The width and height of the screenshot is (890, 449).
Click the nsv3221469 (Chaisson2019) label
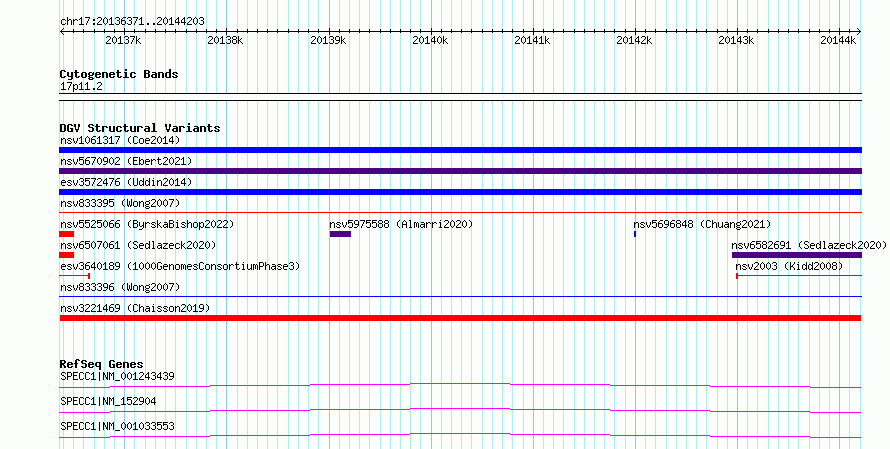(135, 308)
